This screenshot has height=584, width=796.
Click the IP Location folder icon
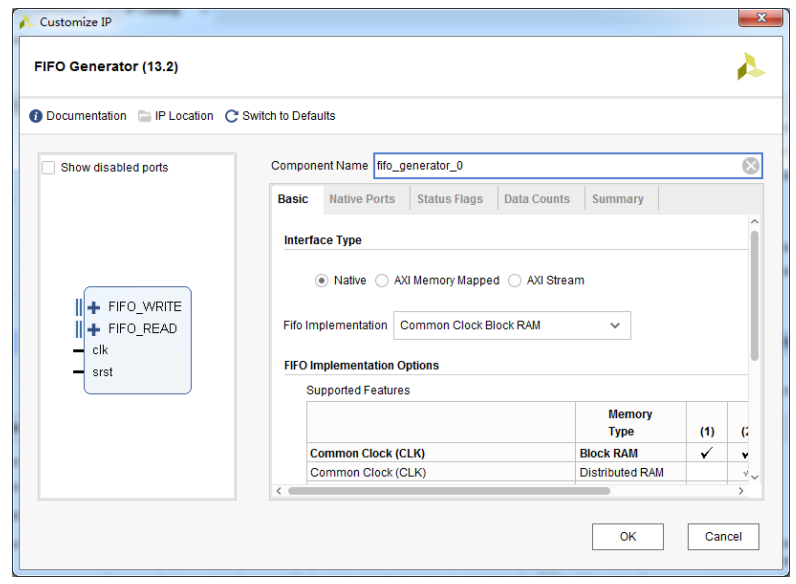[145, 116]
